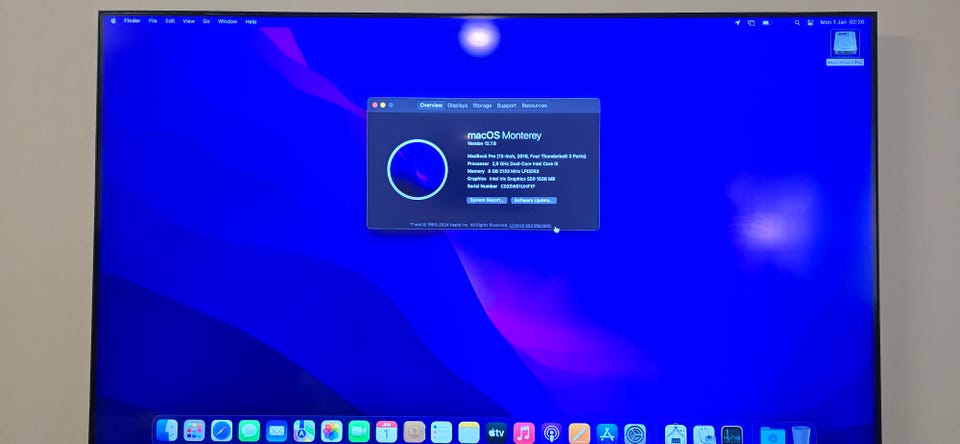
Task: Open the File menu
Action: point(152,21)
